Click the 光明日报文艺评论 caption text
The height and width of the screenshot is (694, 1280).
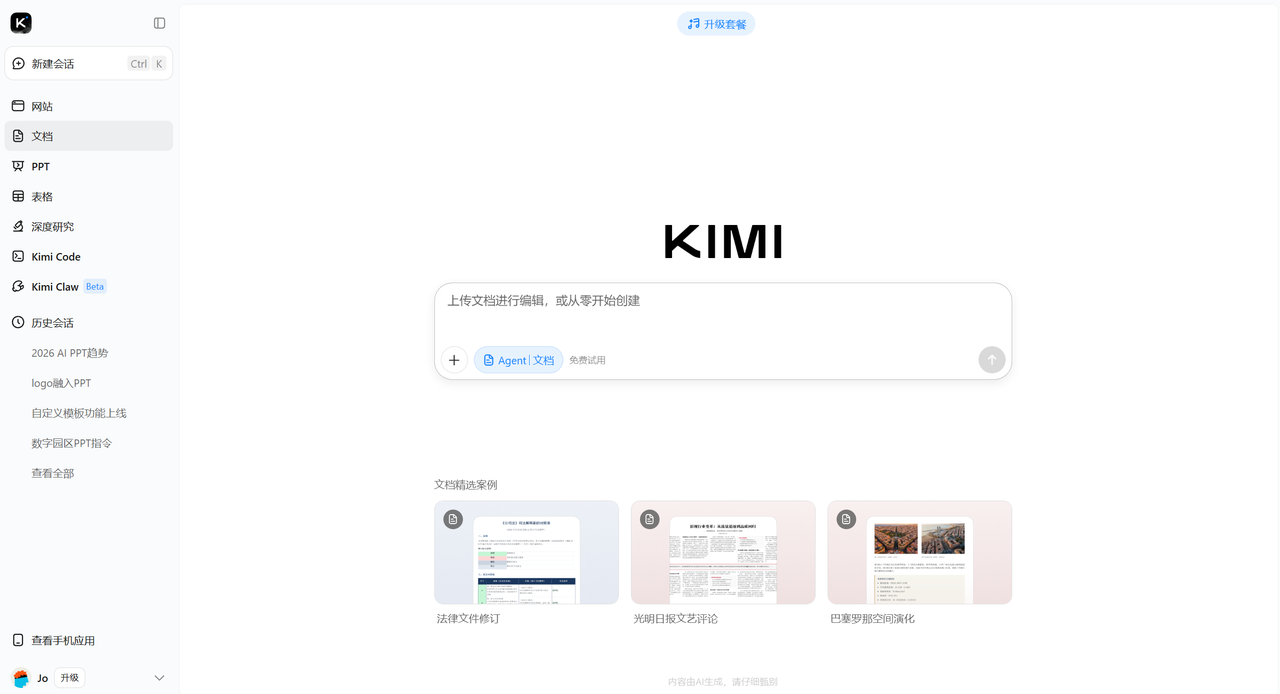pos(675,619)
